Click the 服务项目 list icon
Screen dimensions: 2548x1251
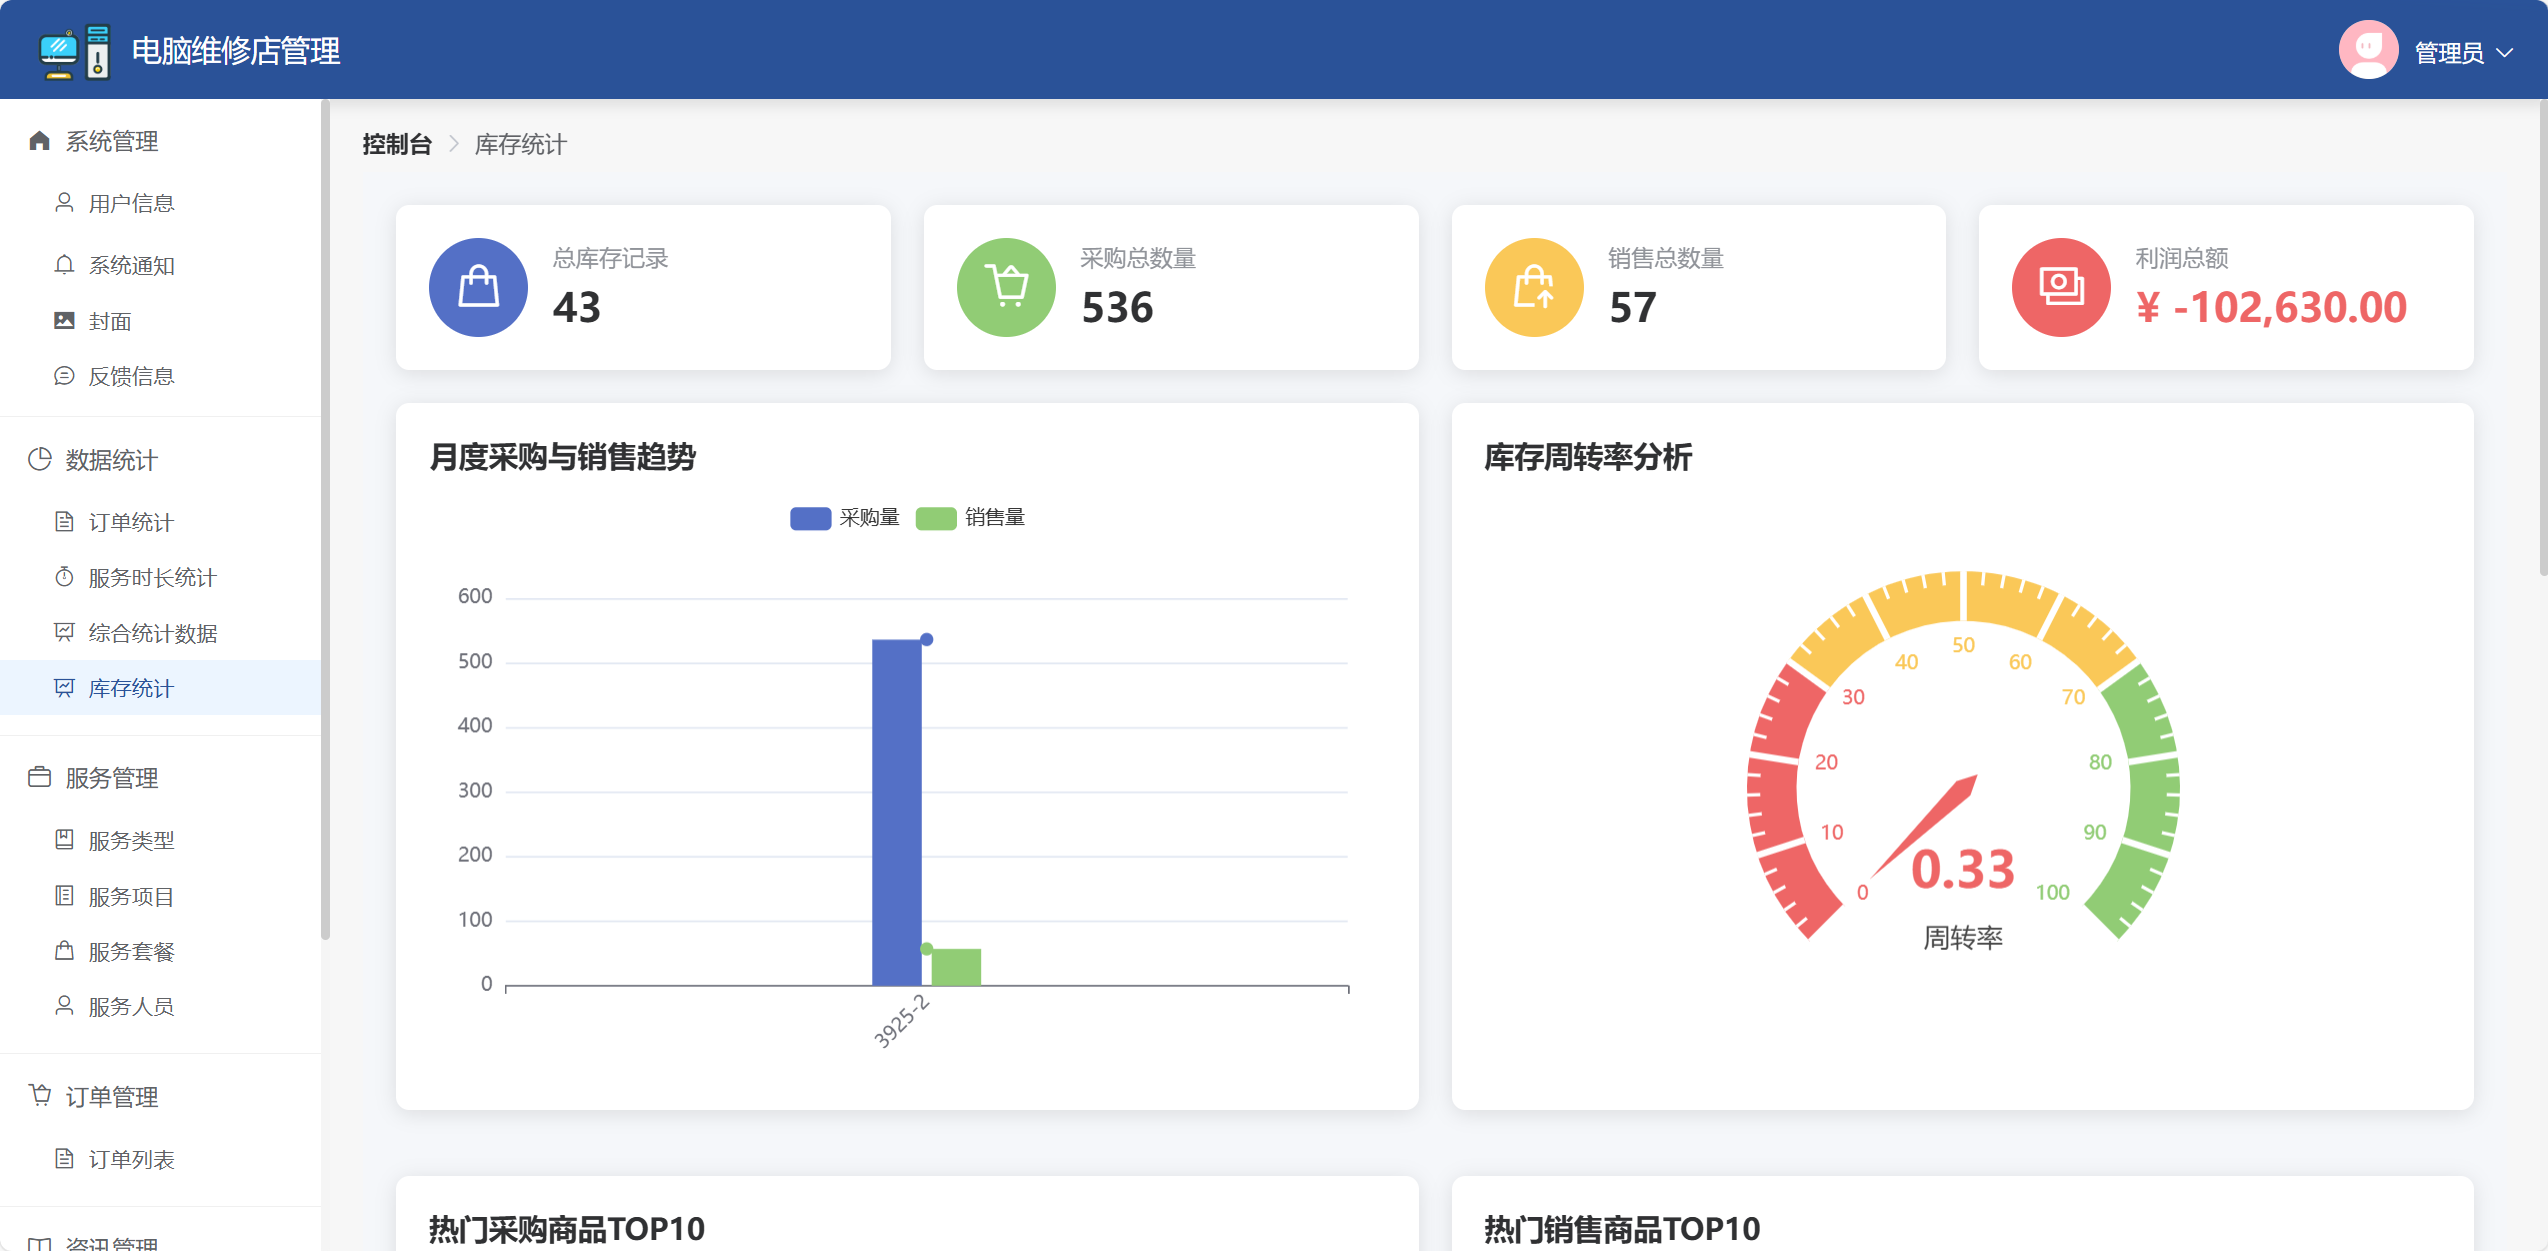(x=64, y=895)
